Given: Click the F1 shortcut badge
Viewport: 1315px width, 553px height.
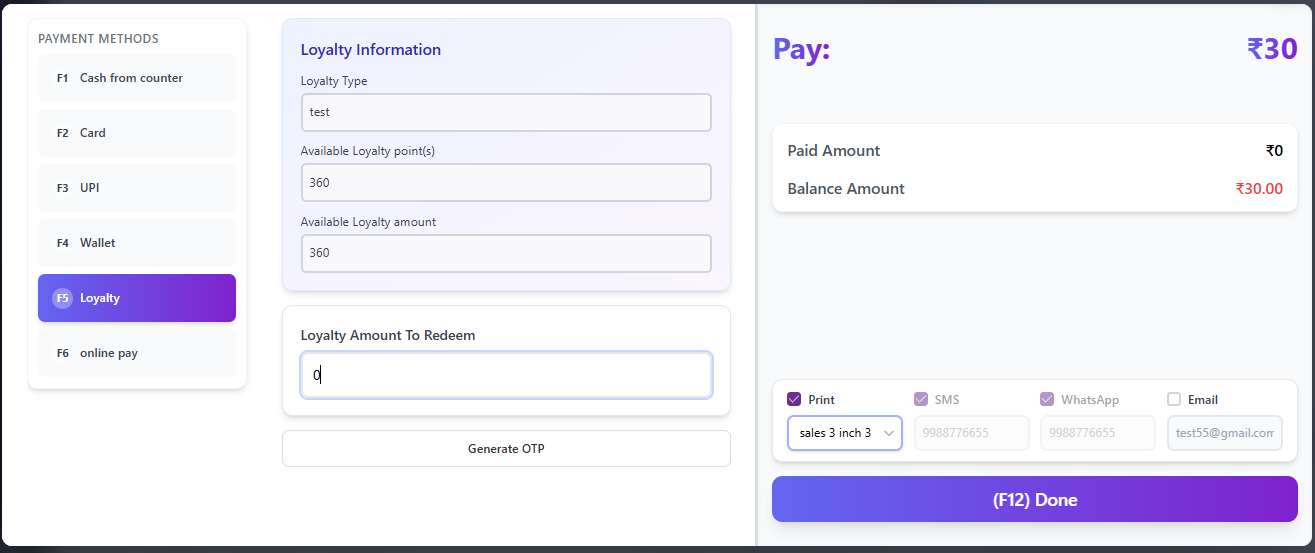Looking at the screenshot, I should 62,78.
